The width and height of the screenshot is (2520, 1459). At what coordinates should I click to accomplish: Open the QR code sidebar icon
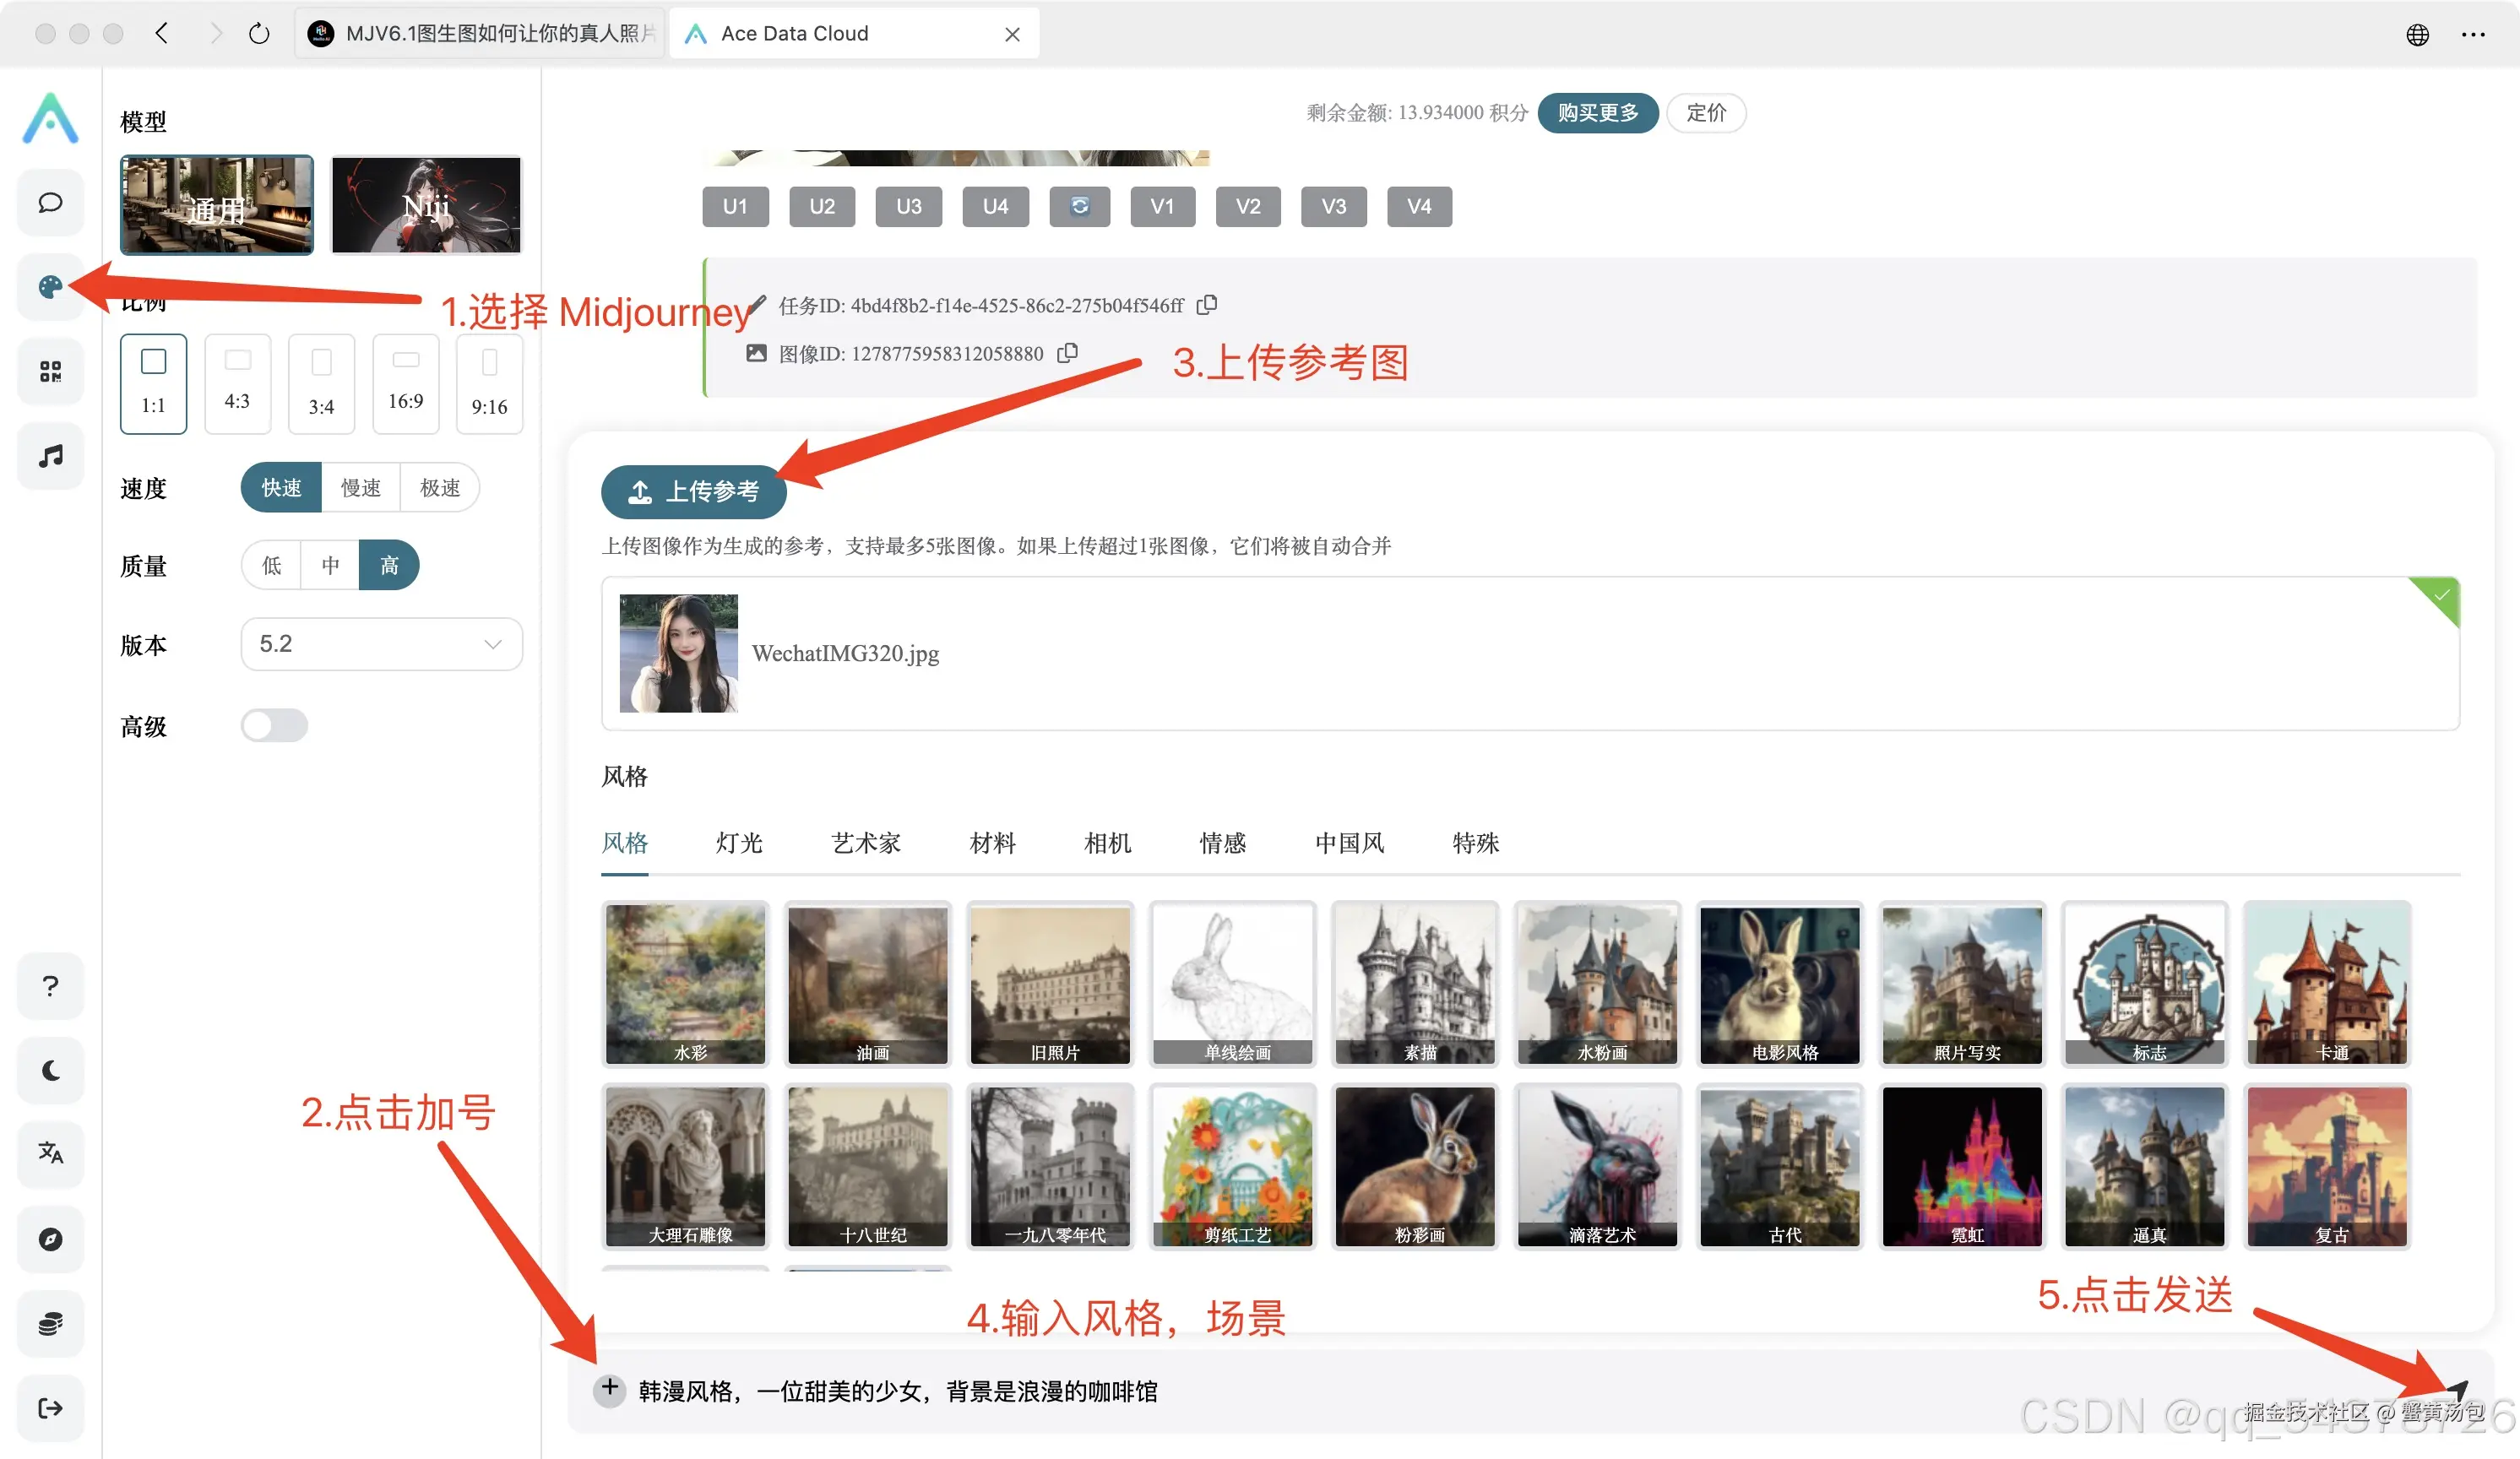coord(50,372)
